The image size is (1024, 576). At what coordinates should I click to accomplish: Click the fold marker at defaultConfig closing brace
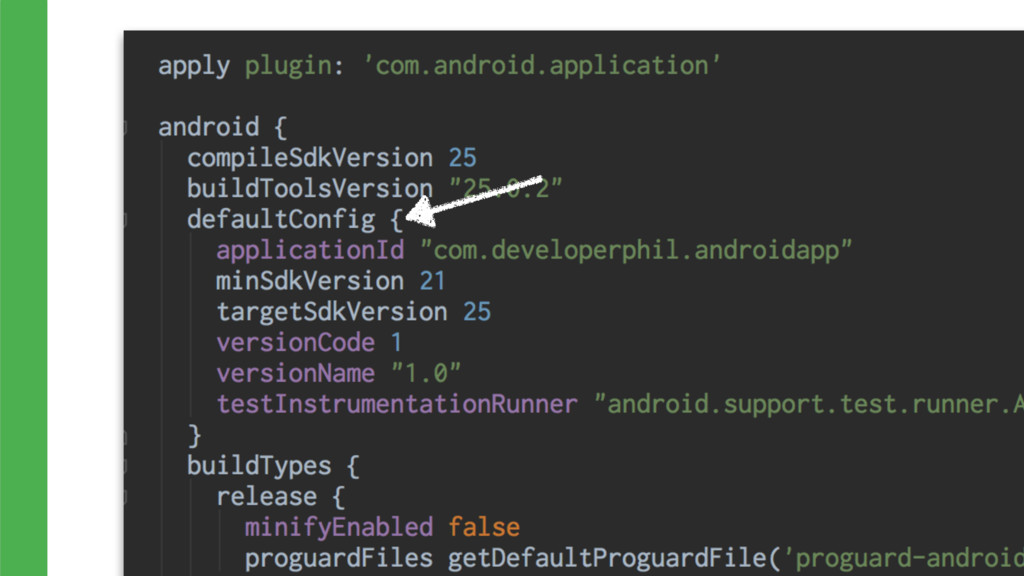point(125,435)
